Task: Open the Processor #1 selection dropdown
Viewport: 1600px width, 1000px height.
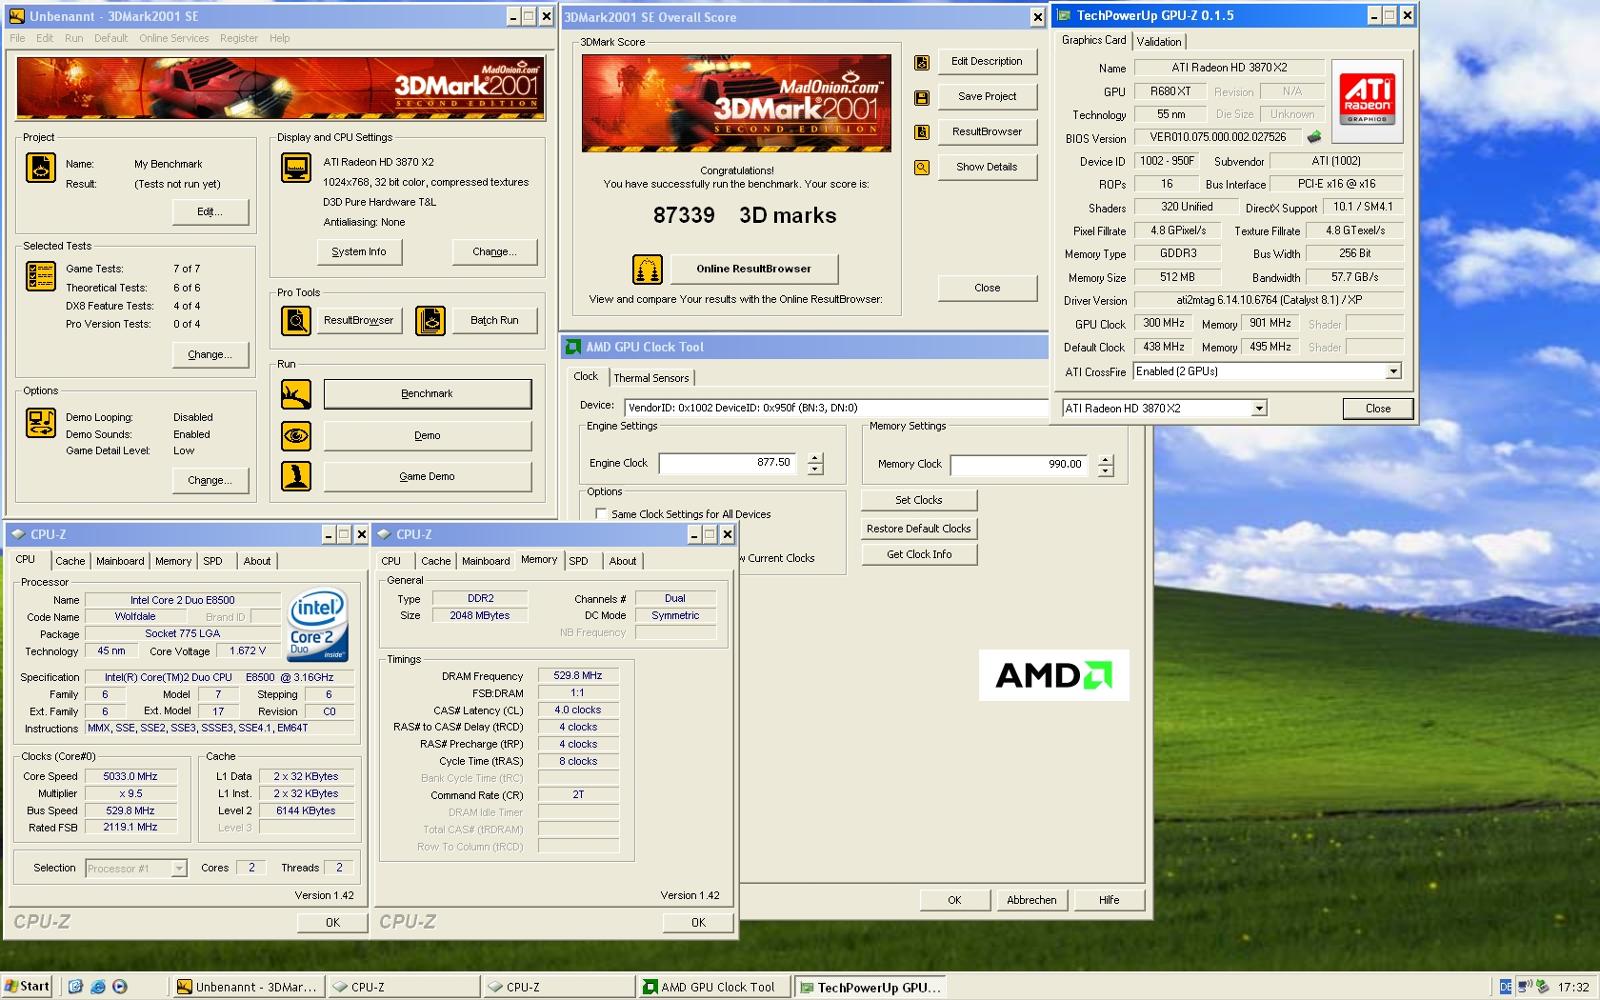Action: tap(179, 868)
